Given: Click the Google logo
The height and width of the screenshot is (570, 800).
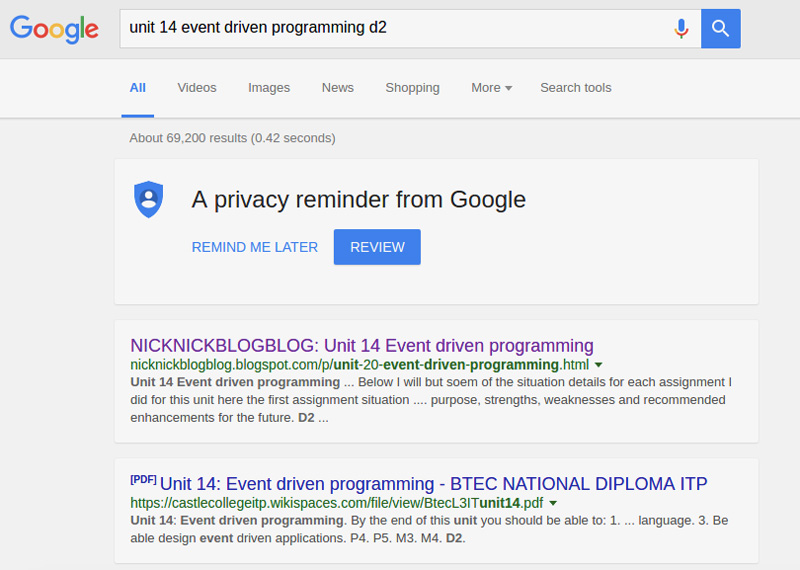Looking at the screenshot, I should click(54, 29).
